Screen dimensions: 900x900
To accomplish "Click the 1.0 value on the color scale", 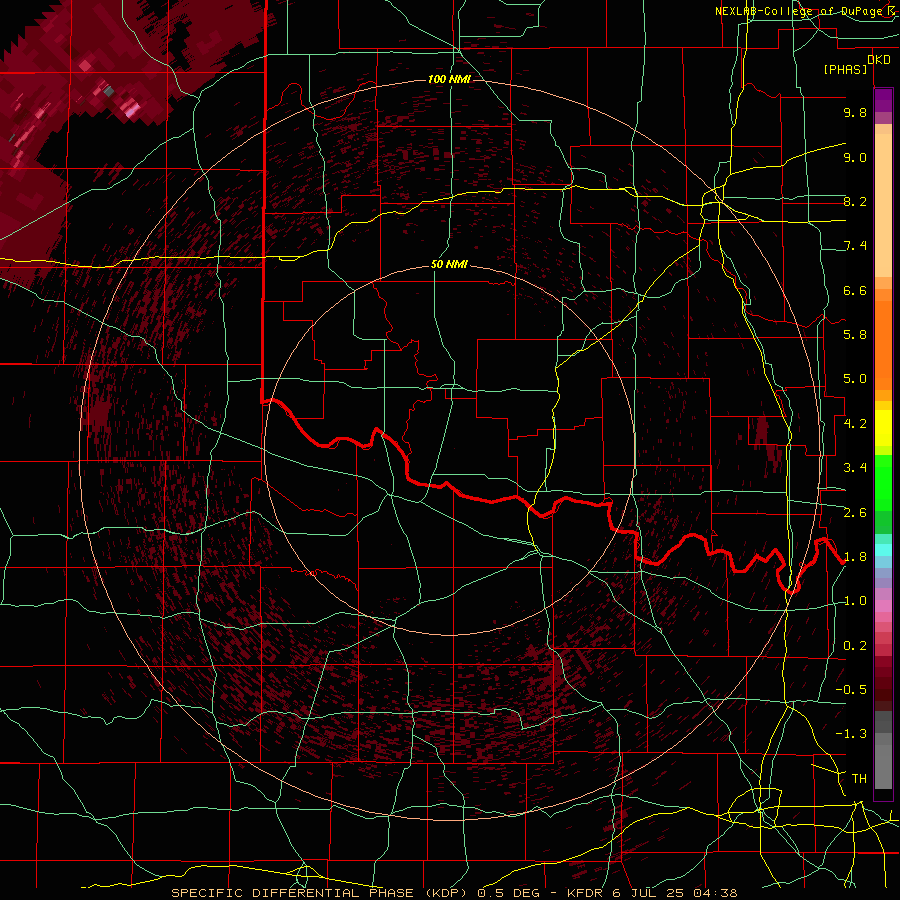I will point(855,602).
